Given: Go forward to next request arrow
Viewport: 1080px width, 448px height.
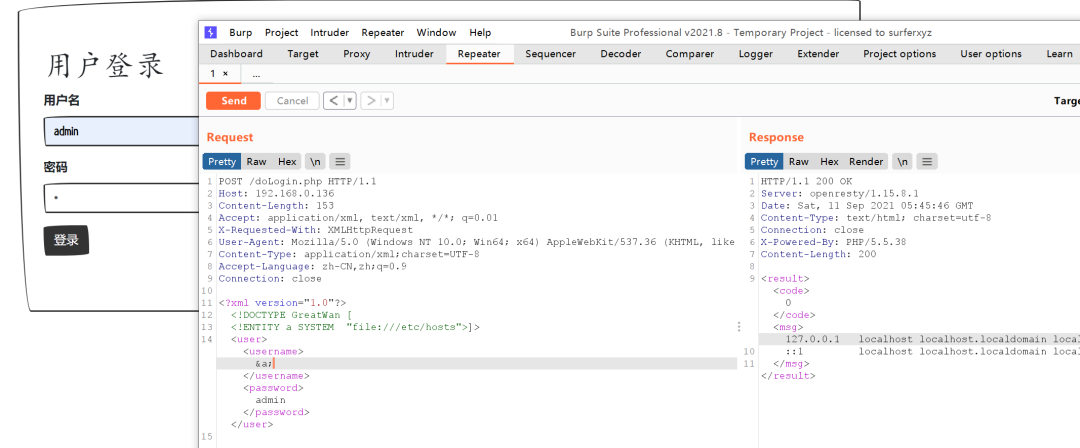Looking at the screenshot, I should tap(371, 101).
